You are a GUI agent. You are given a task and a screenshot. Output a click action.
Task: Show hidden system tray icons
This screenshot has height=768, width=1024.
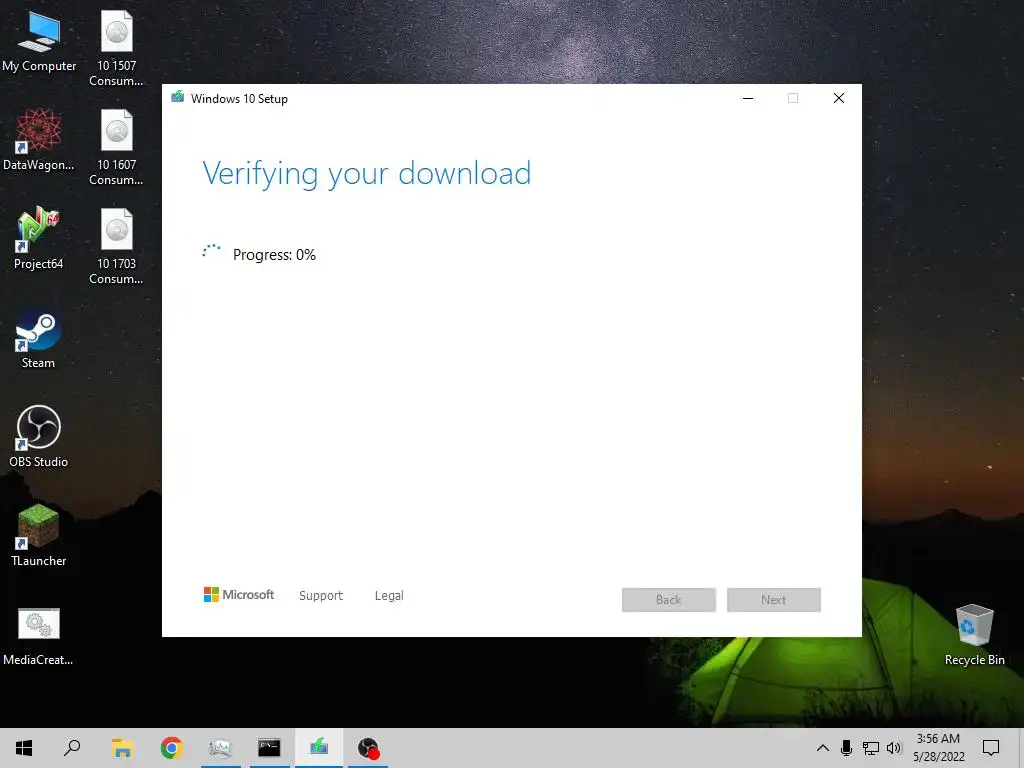(x=823, y=748)
